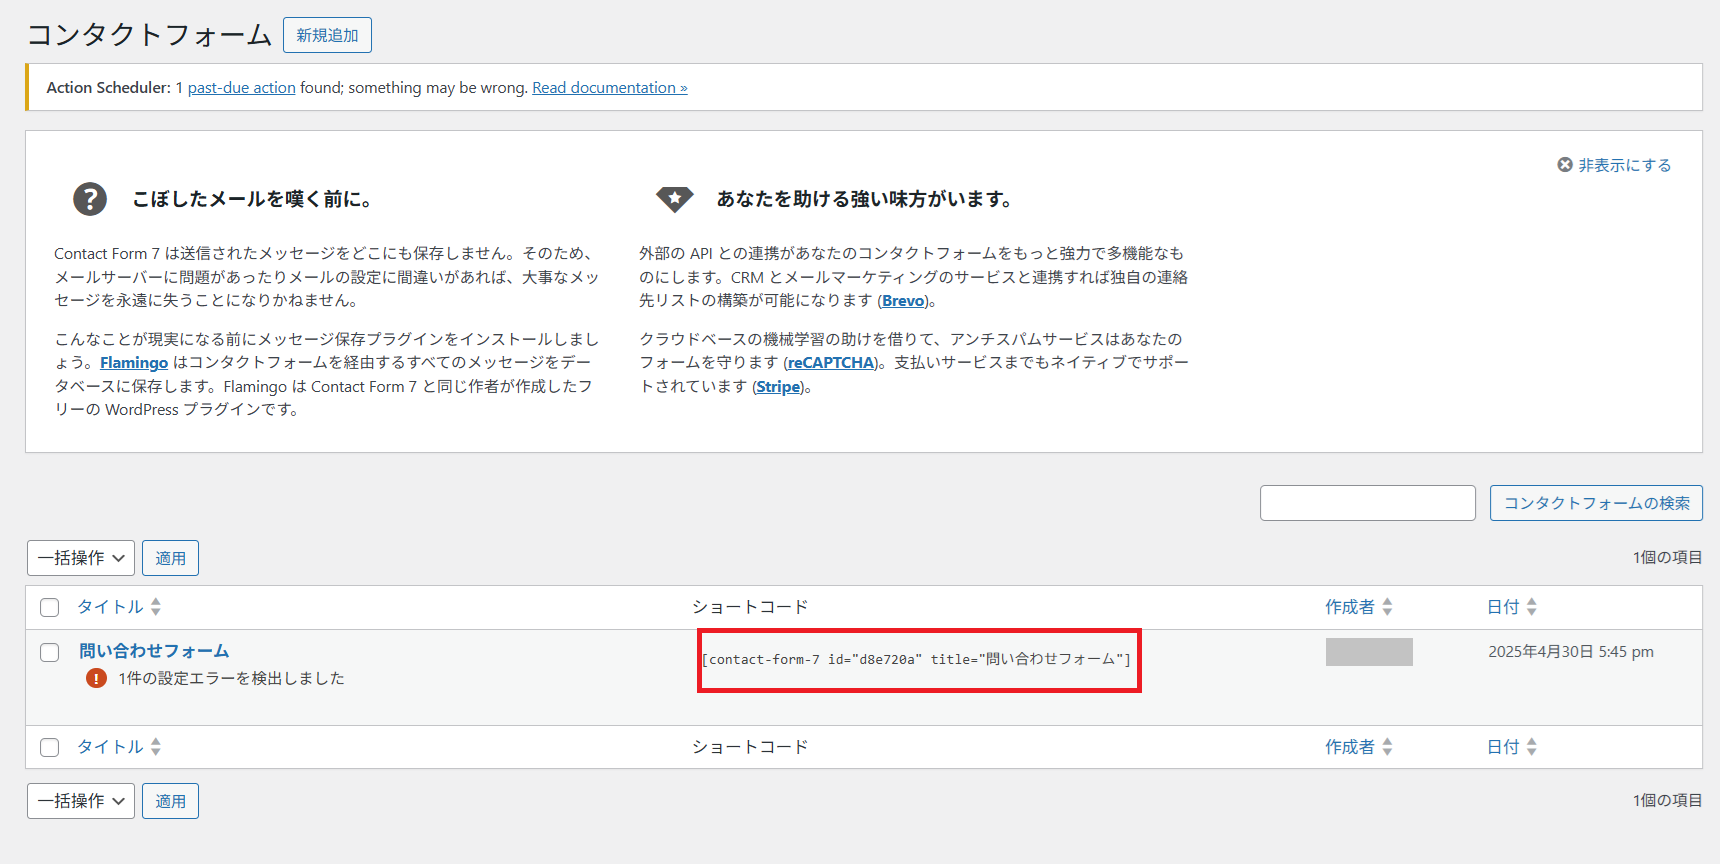1720x864 pixels.
Task: Follow the Read documentation link
Action: click(x=609, y=88)
